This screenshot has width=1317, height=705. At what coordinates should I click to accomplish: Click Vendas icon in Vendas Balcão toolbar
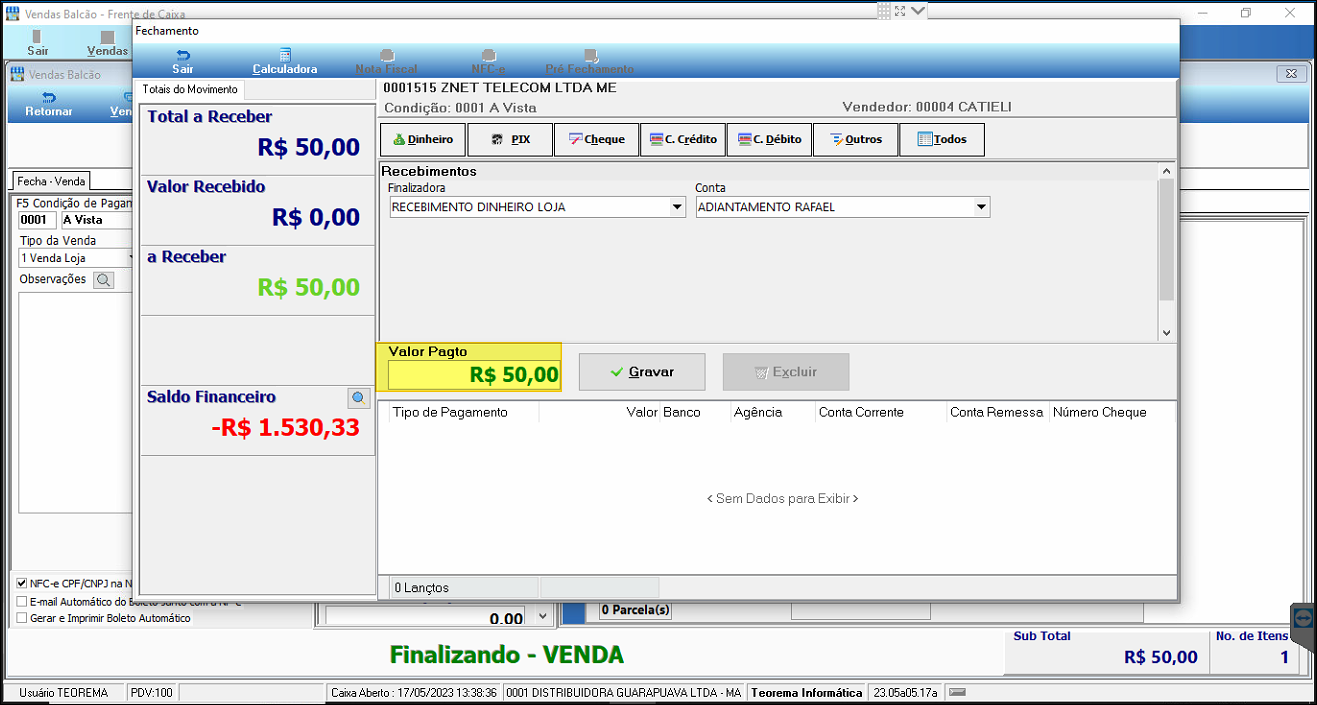[107, 43]
